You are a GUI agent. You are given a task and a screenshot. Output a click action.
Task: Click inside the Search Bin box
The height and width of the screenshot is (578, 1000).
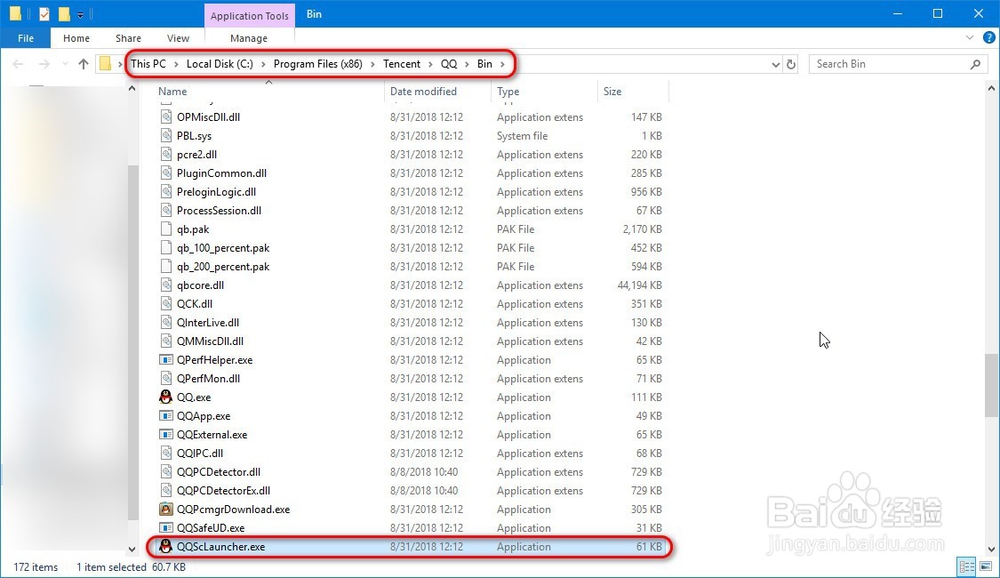coord(890,63)
